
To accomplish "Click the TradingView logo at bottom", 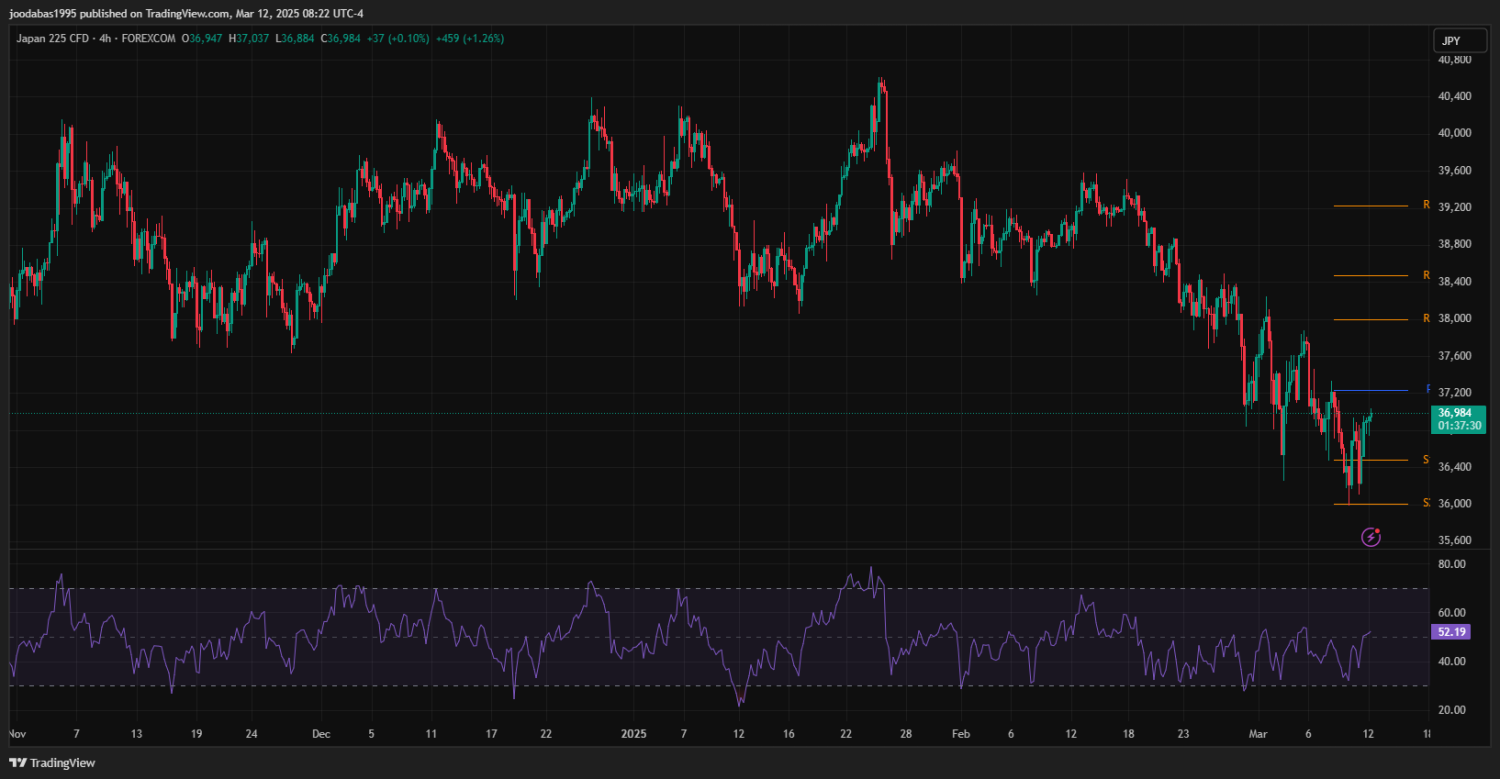I will pyautogui.click(x=52, y=763).
